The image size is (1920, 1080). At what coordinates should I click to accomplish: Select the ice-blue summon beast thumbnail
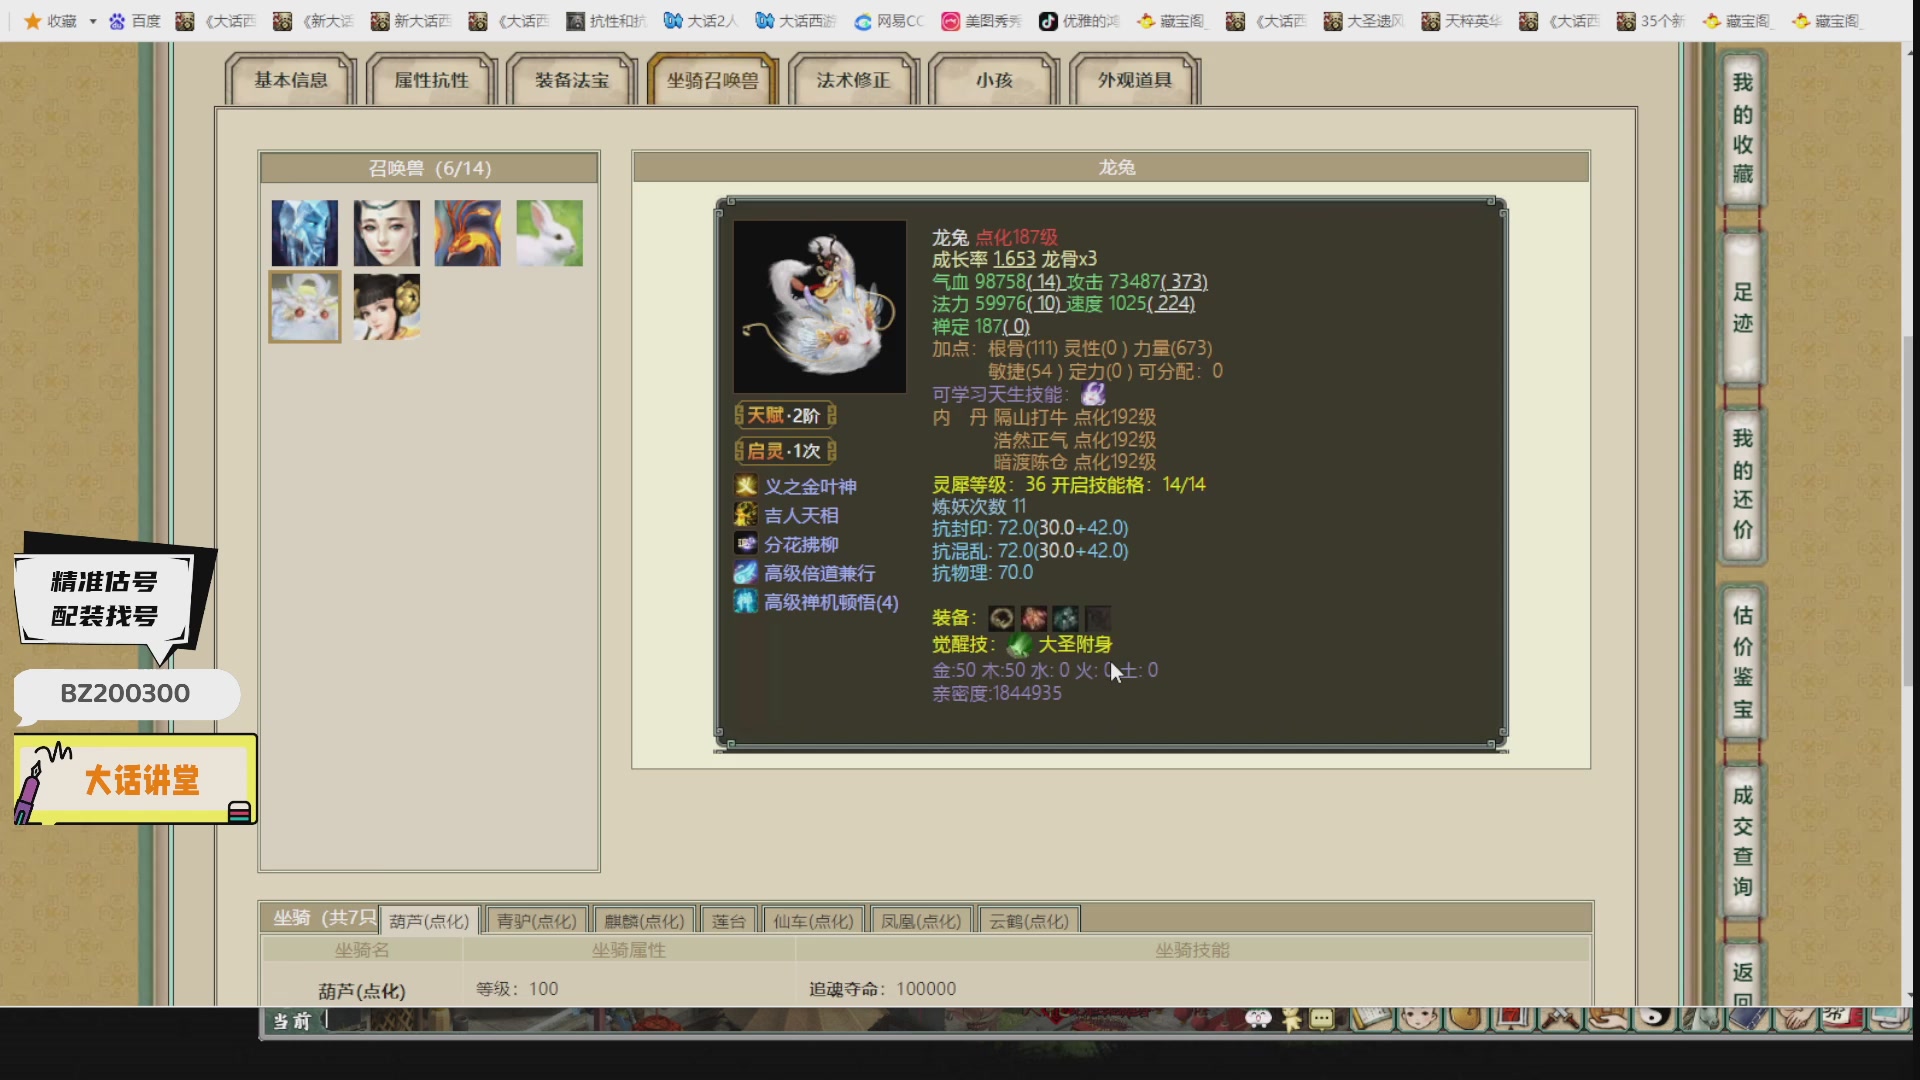coord(305,233)
